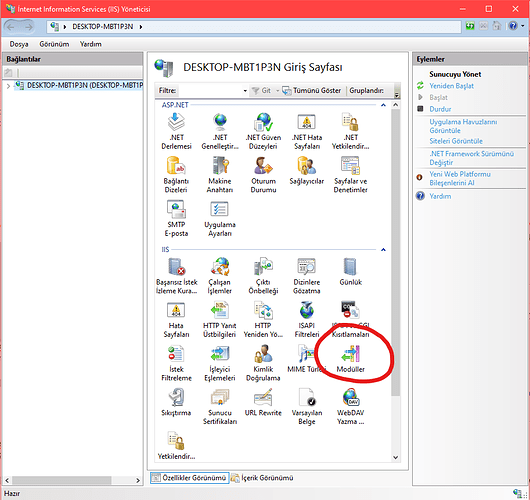Open Sağlayıcılar icon
Viewport: 530px width, 500px height.
click(307, 171)
